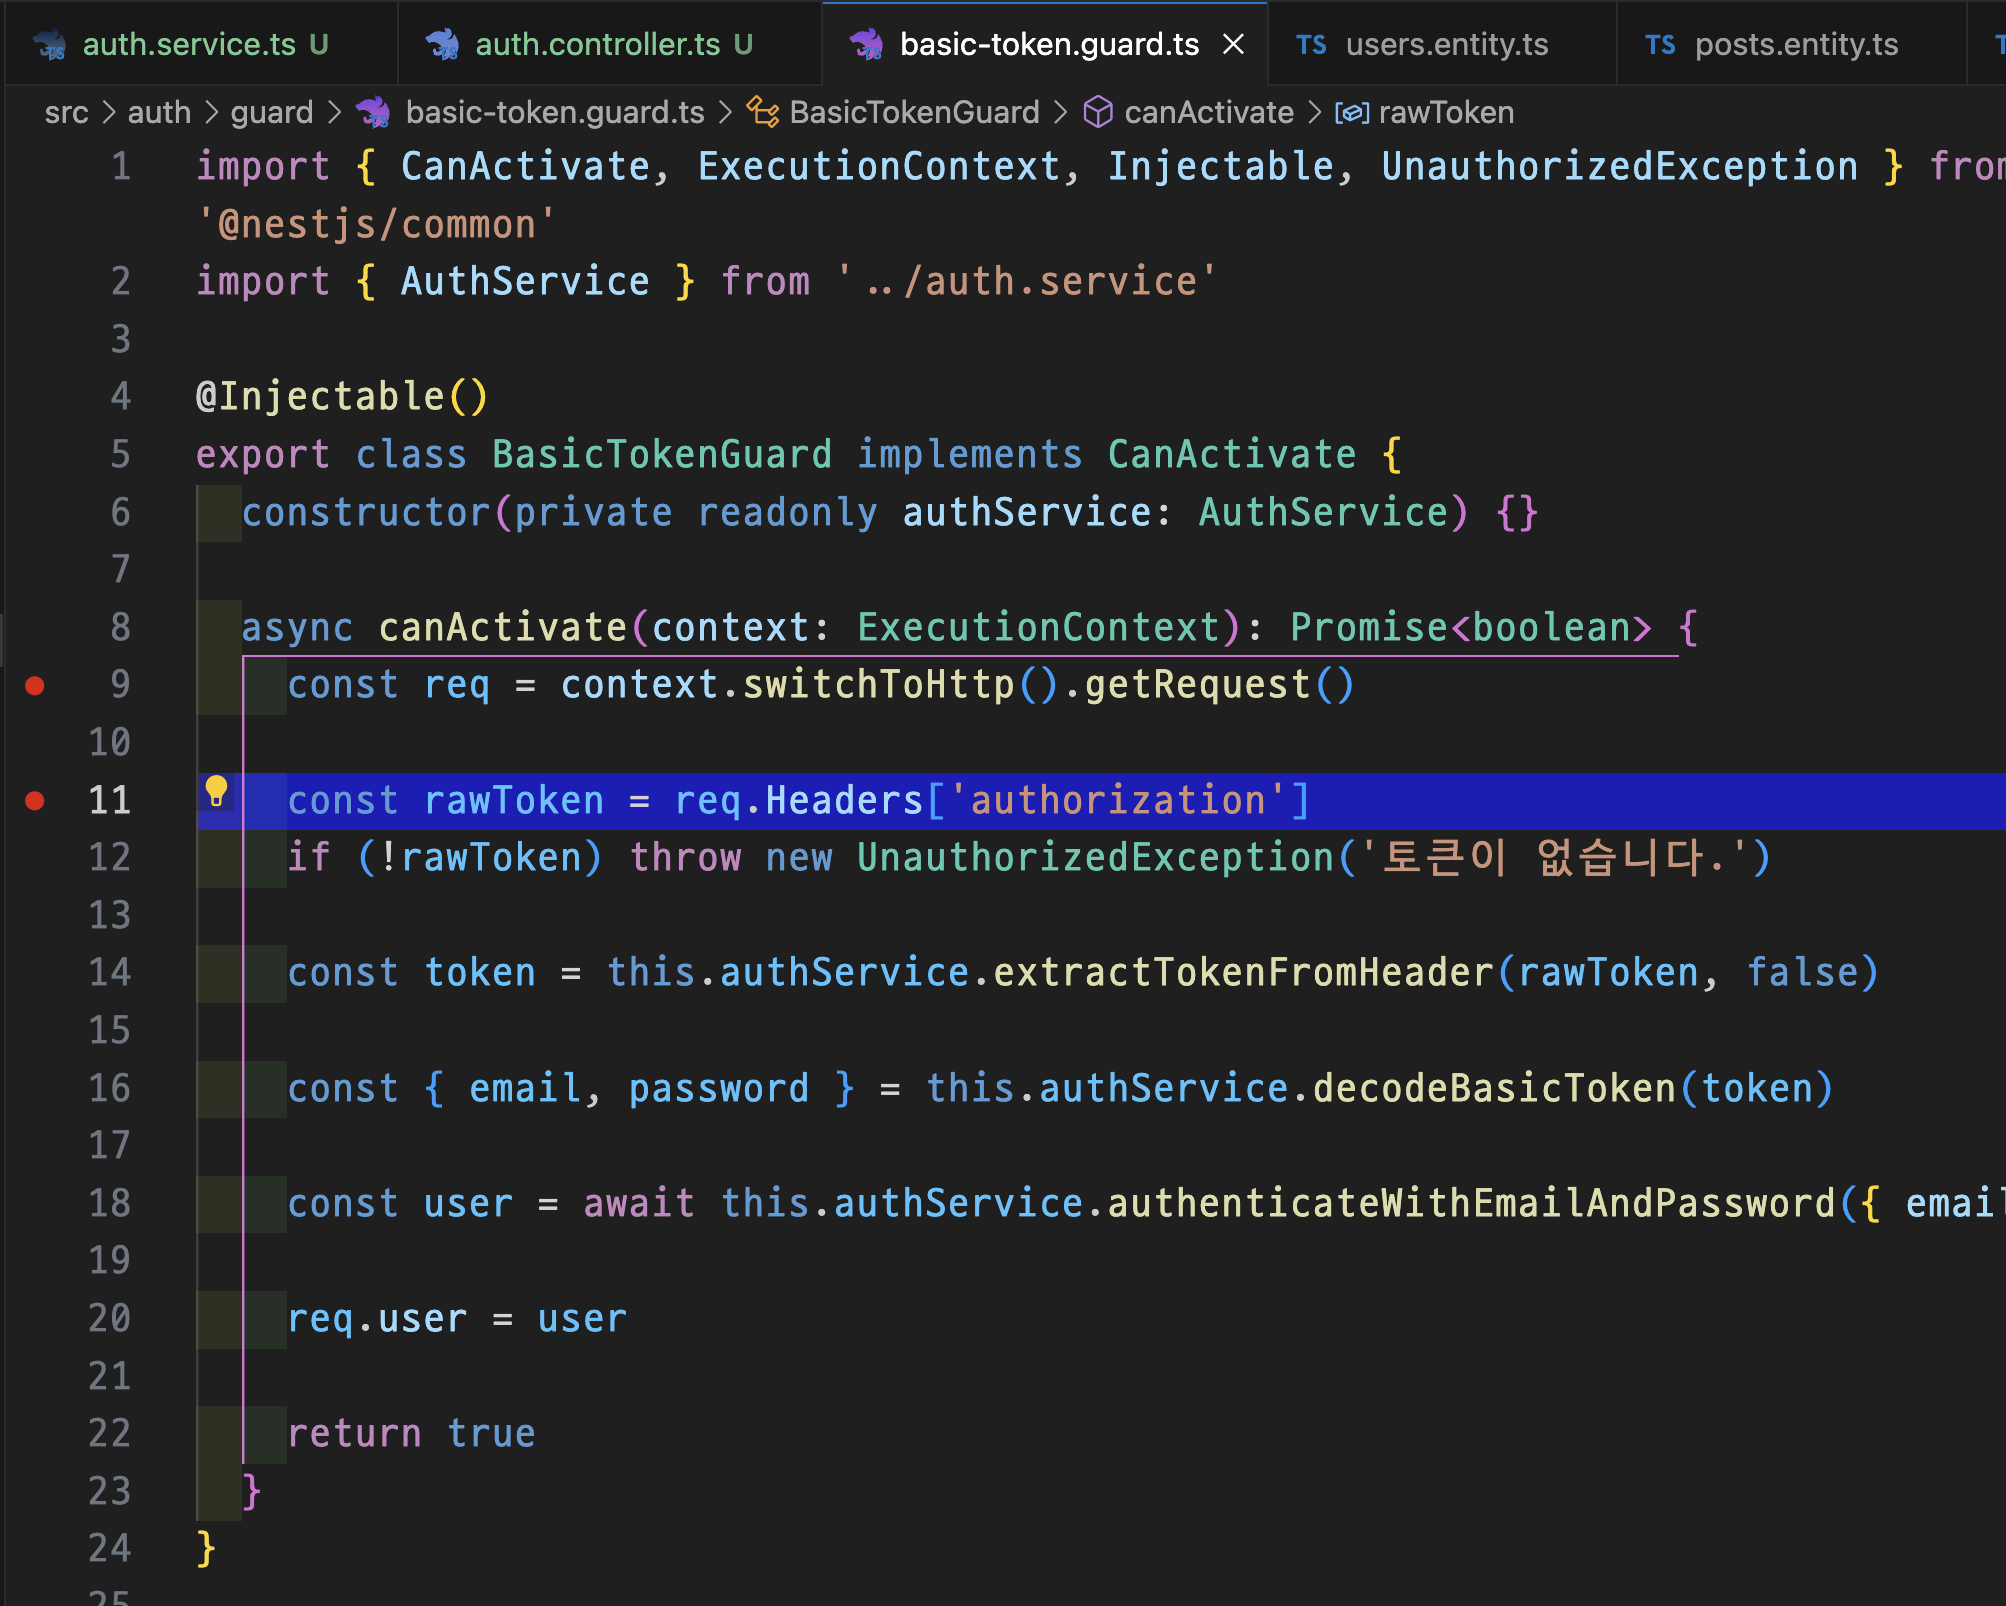Image resolution: width=2006 pixels, height=1606 pixels.
Task: Click 'return true' on line 22
Action: coord(411,1434)
